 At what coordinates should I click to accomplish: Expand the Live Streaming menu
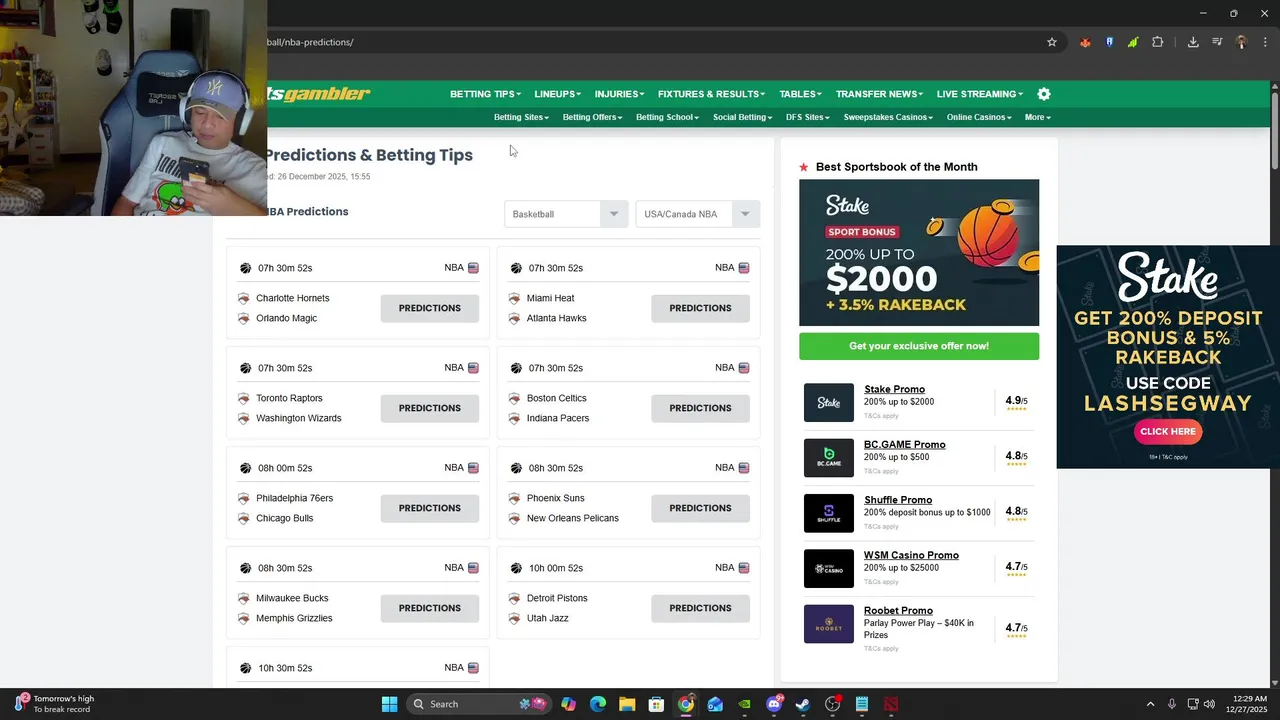click(x=979, y=94)
